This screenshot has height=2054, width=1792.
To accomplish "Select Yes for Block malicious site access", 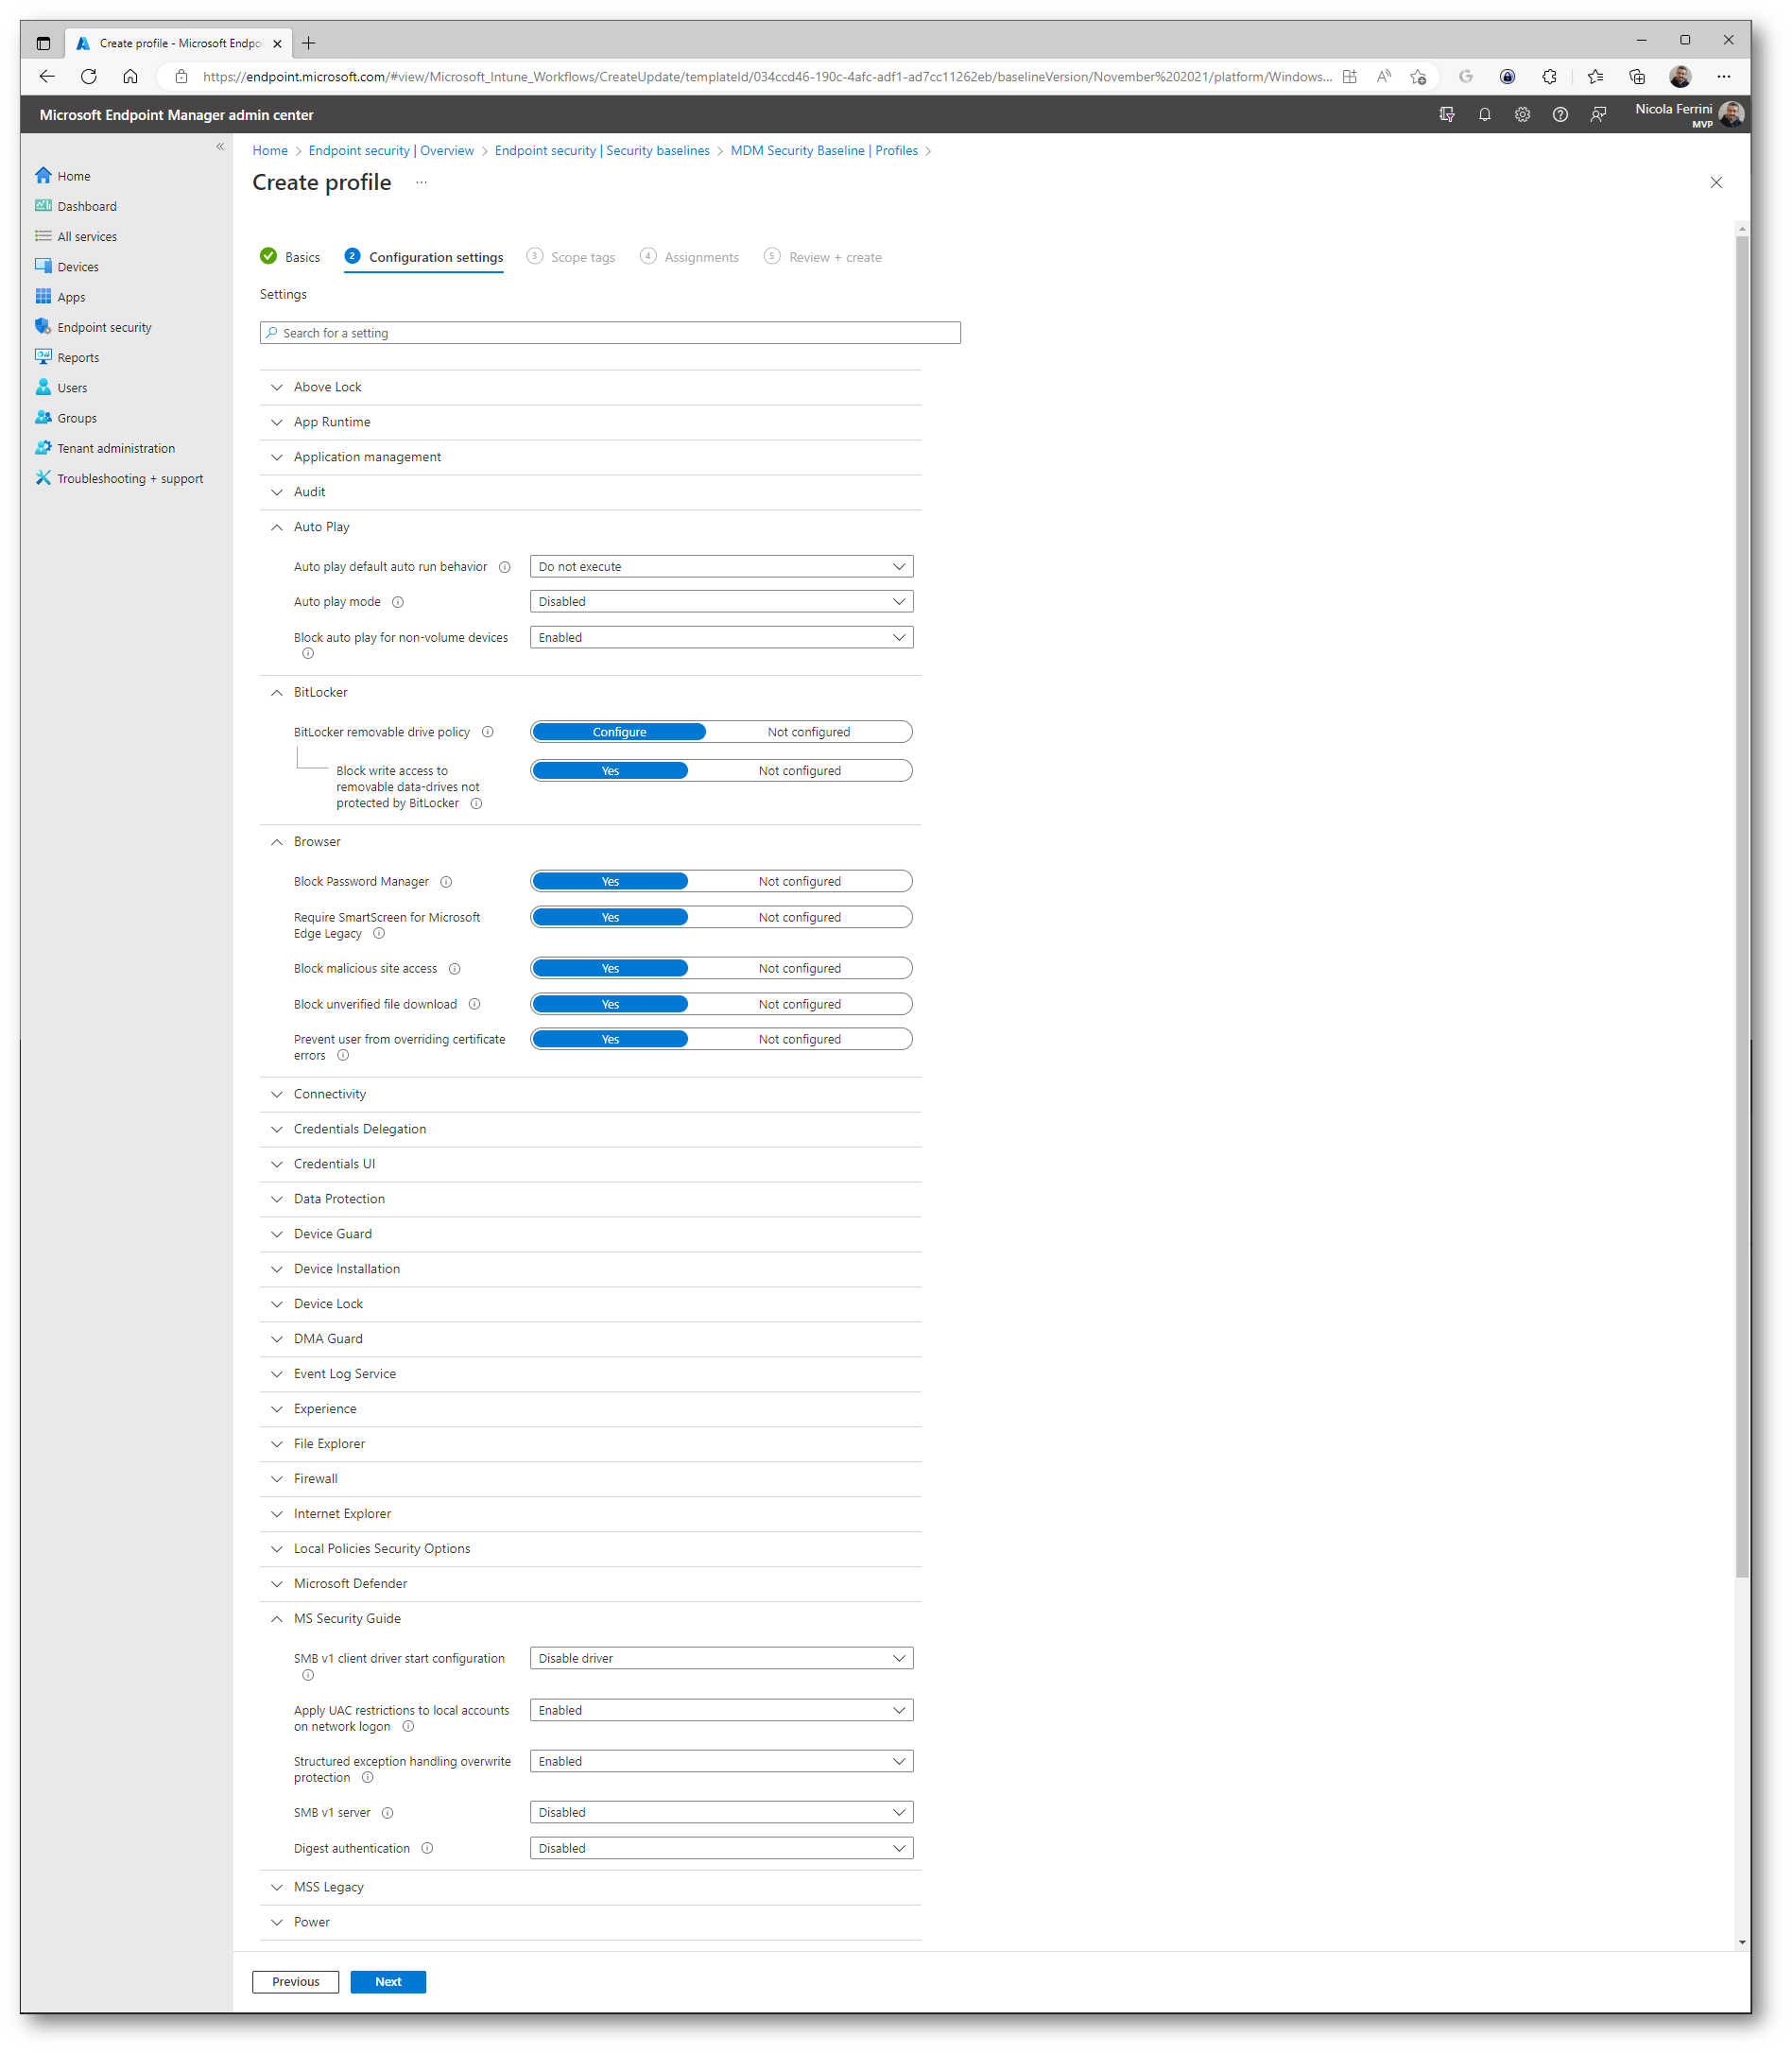I will (610, 969).
